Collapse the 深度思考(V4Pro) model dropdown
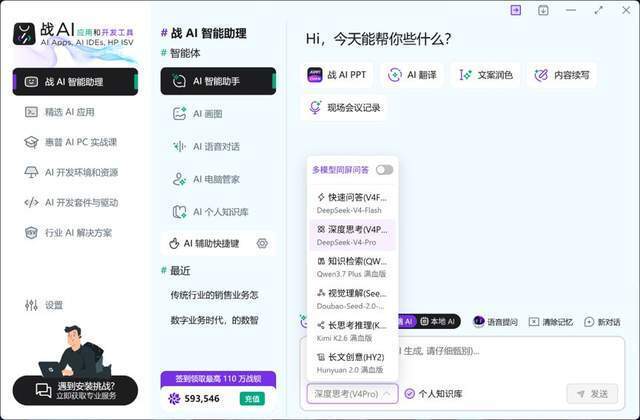Screen dimensions: 640x420 click(352, 394)
